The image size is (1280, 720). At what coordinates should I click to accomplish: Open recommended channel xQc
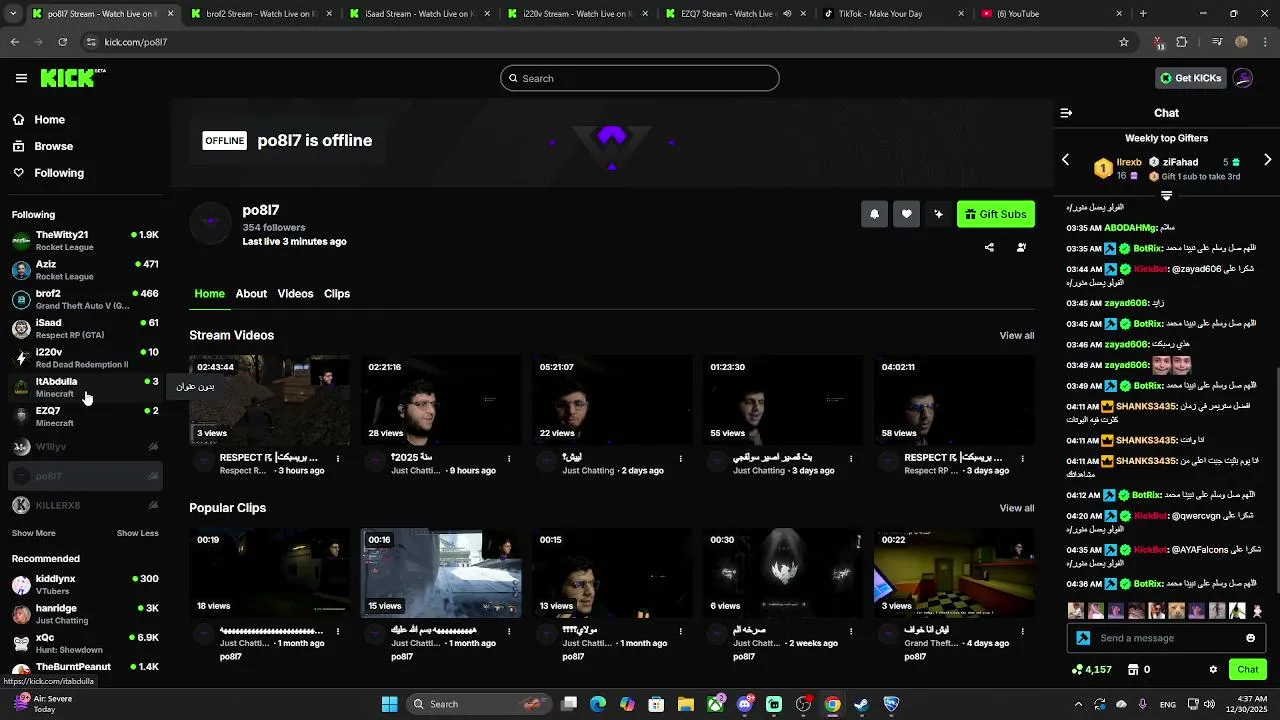click(85, 642)
